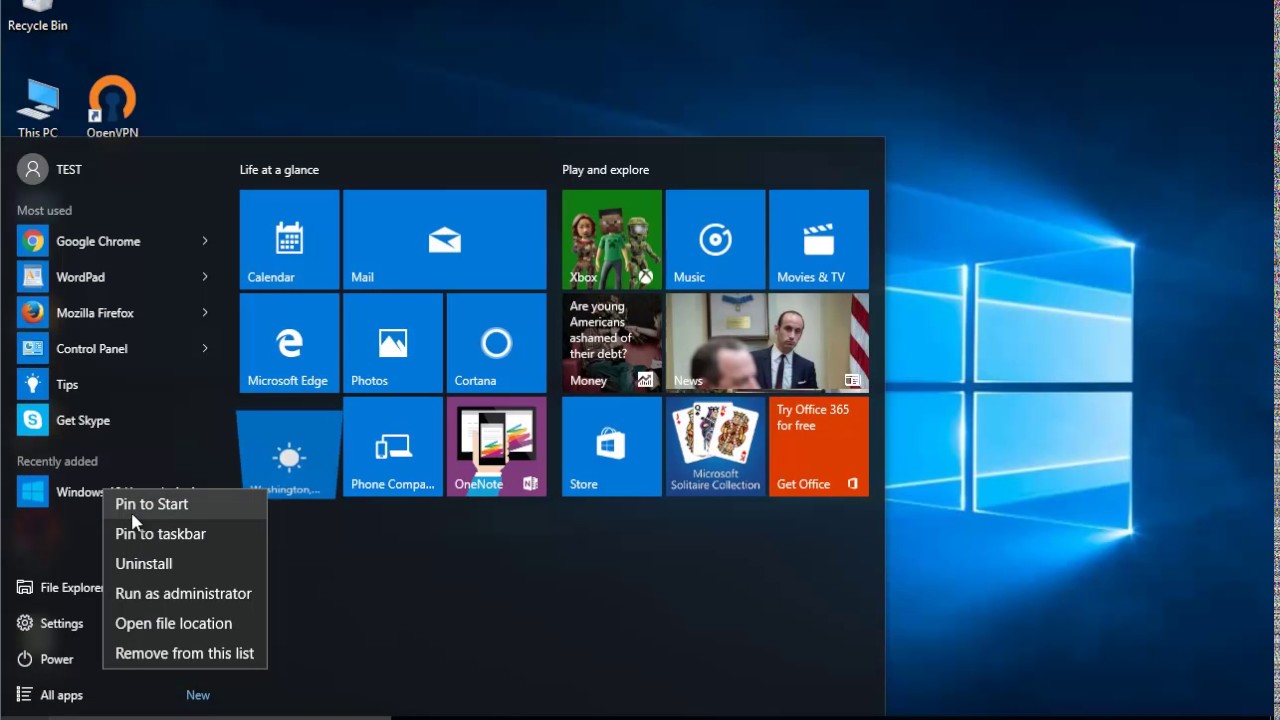Click the recently added Windows app icon
The height and width of the screenshot is (720, 1280).
click(33, 492)
